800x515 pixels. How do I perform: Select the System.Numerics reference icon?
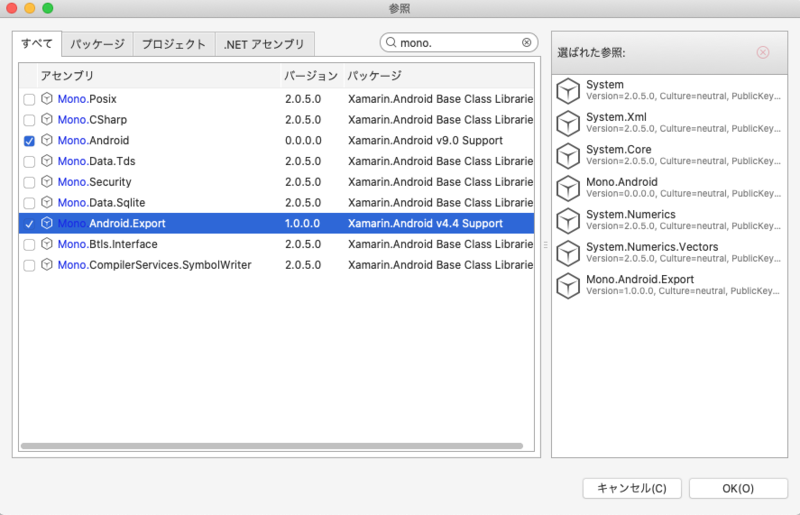click(x=568, y=220)
